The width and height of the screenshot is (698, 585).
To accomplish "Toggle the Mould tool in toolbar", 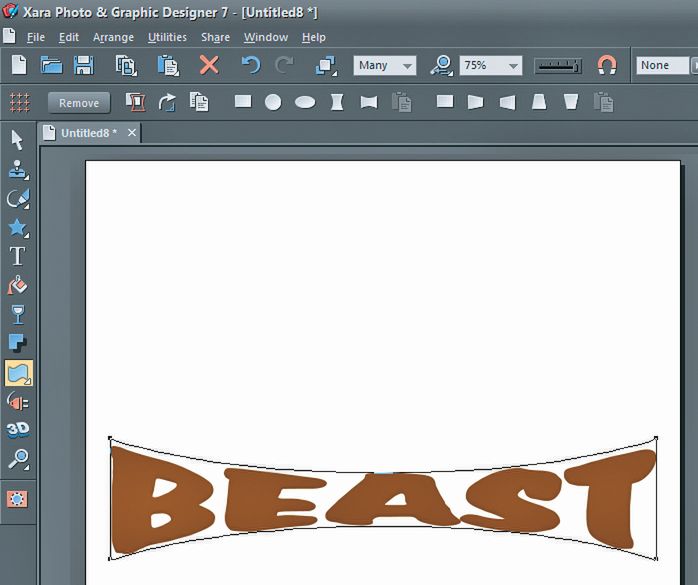I will pyautogui.click(x=18, y=373).
